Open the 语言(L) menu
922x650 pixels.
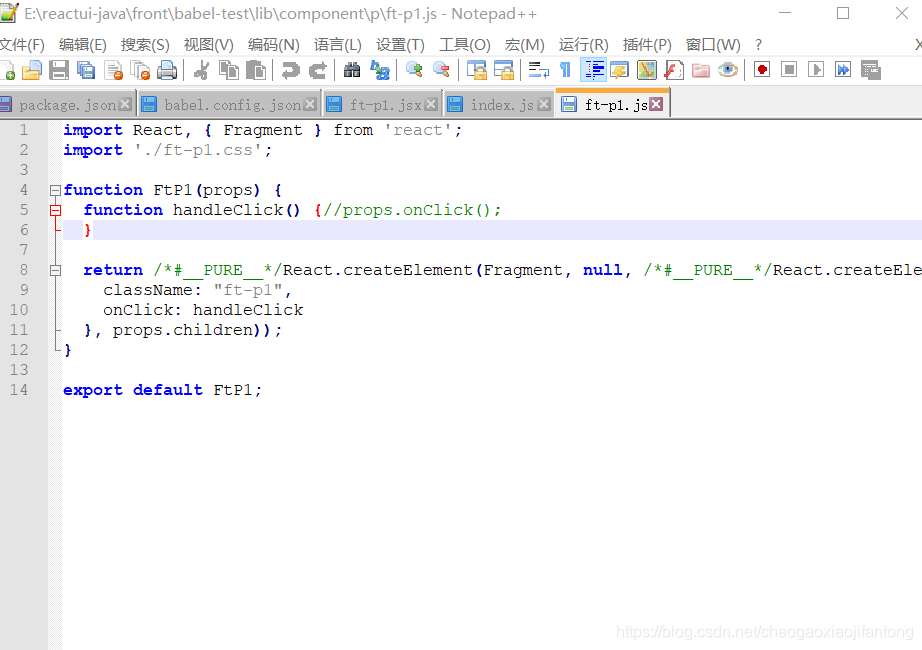pyautogui.click(x=338, y=45)
